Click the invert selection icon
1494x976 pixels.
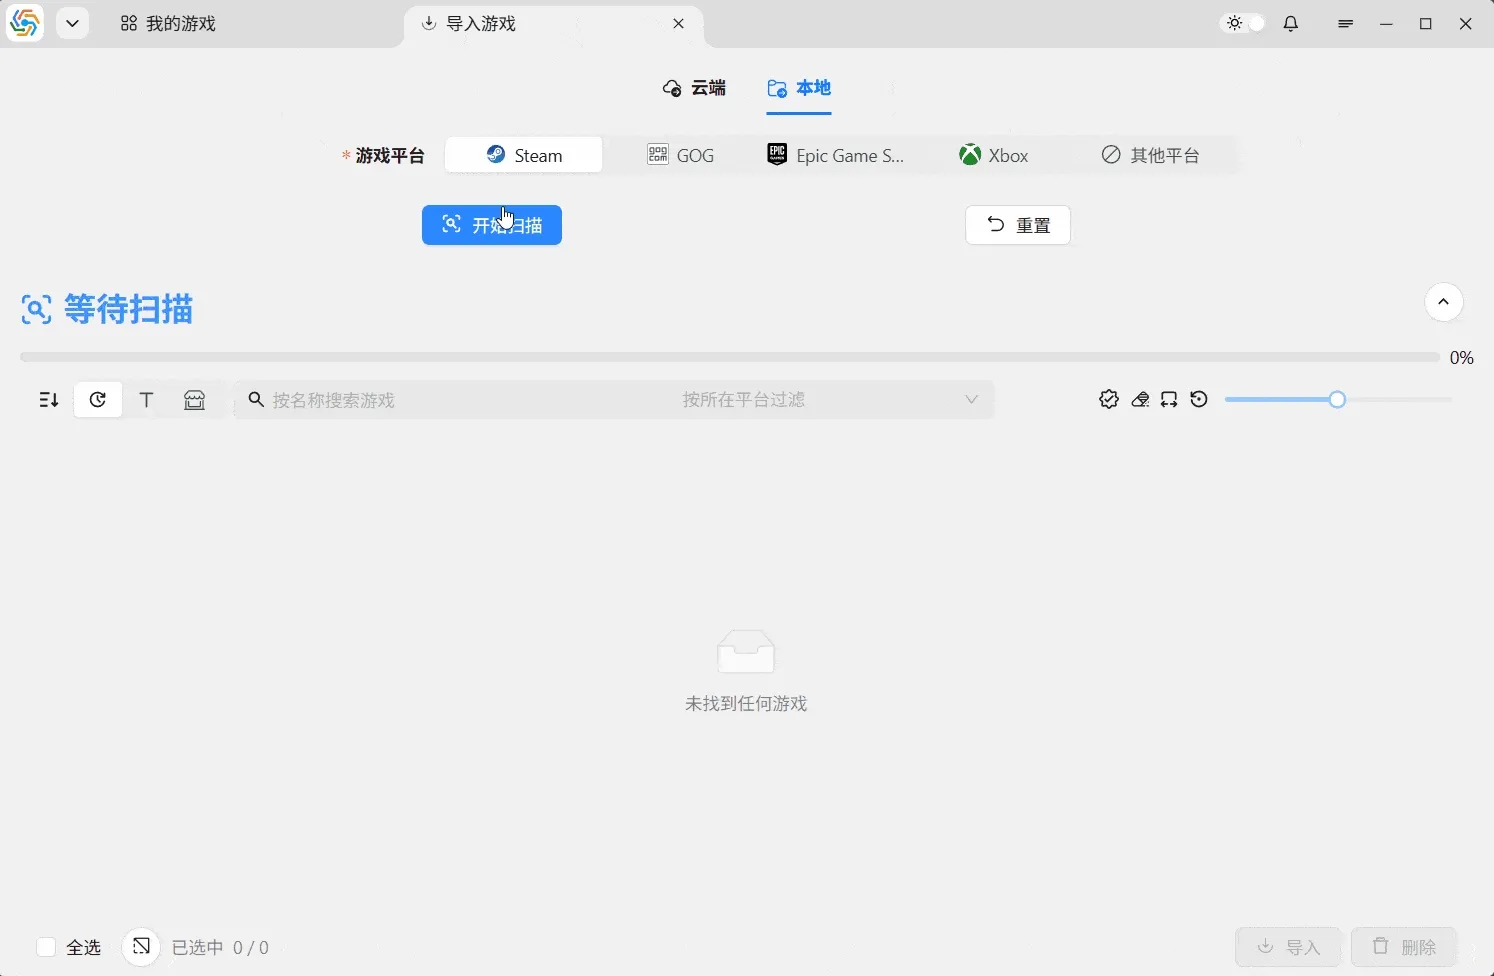[x=141, y=947]
